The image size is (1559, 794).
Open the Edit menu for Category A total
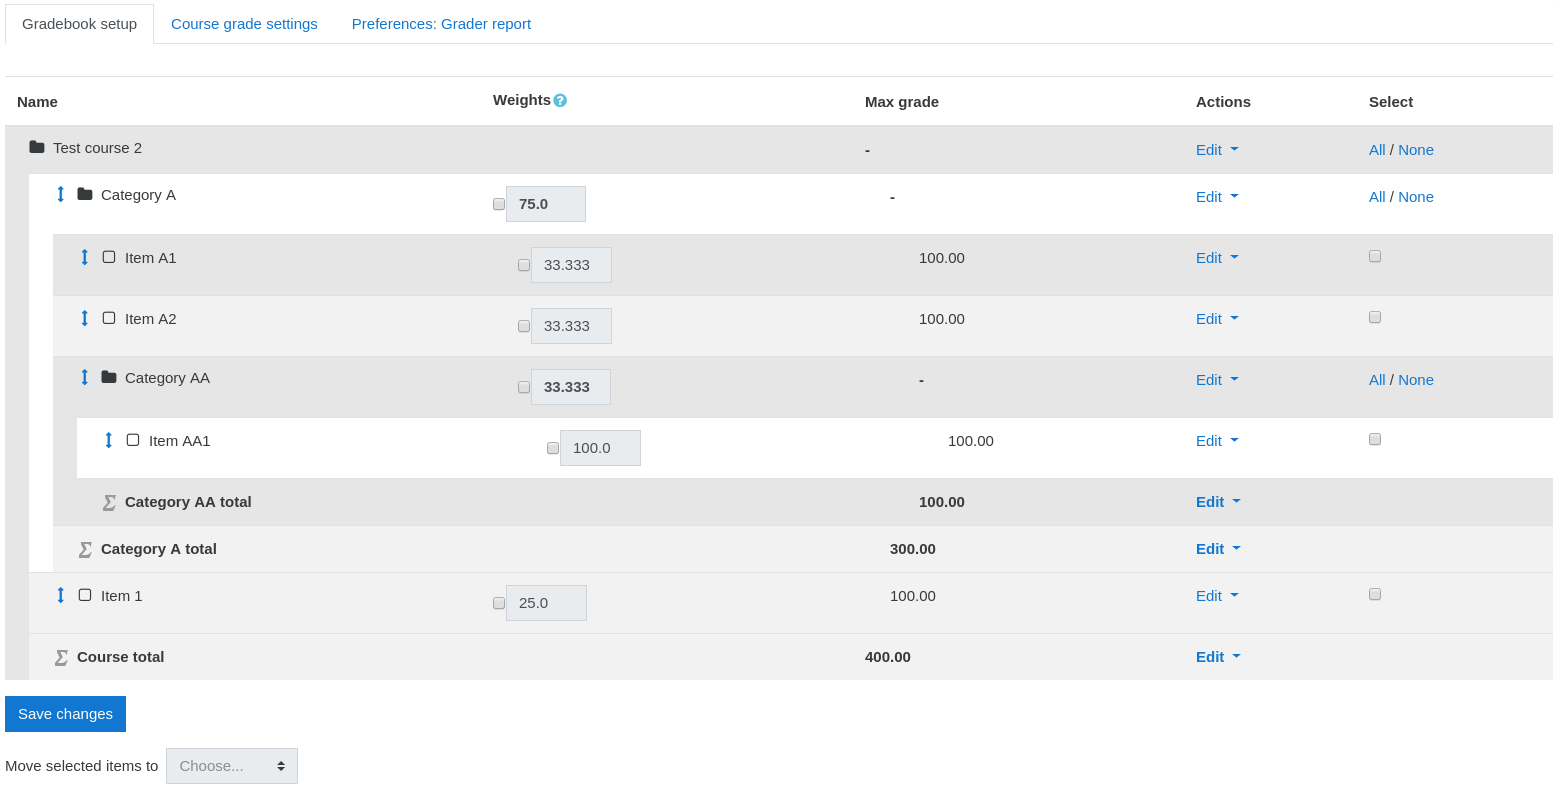[1218, 548]
